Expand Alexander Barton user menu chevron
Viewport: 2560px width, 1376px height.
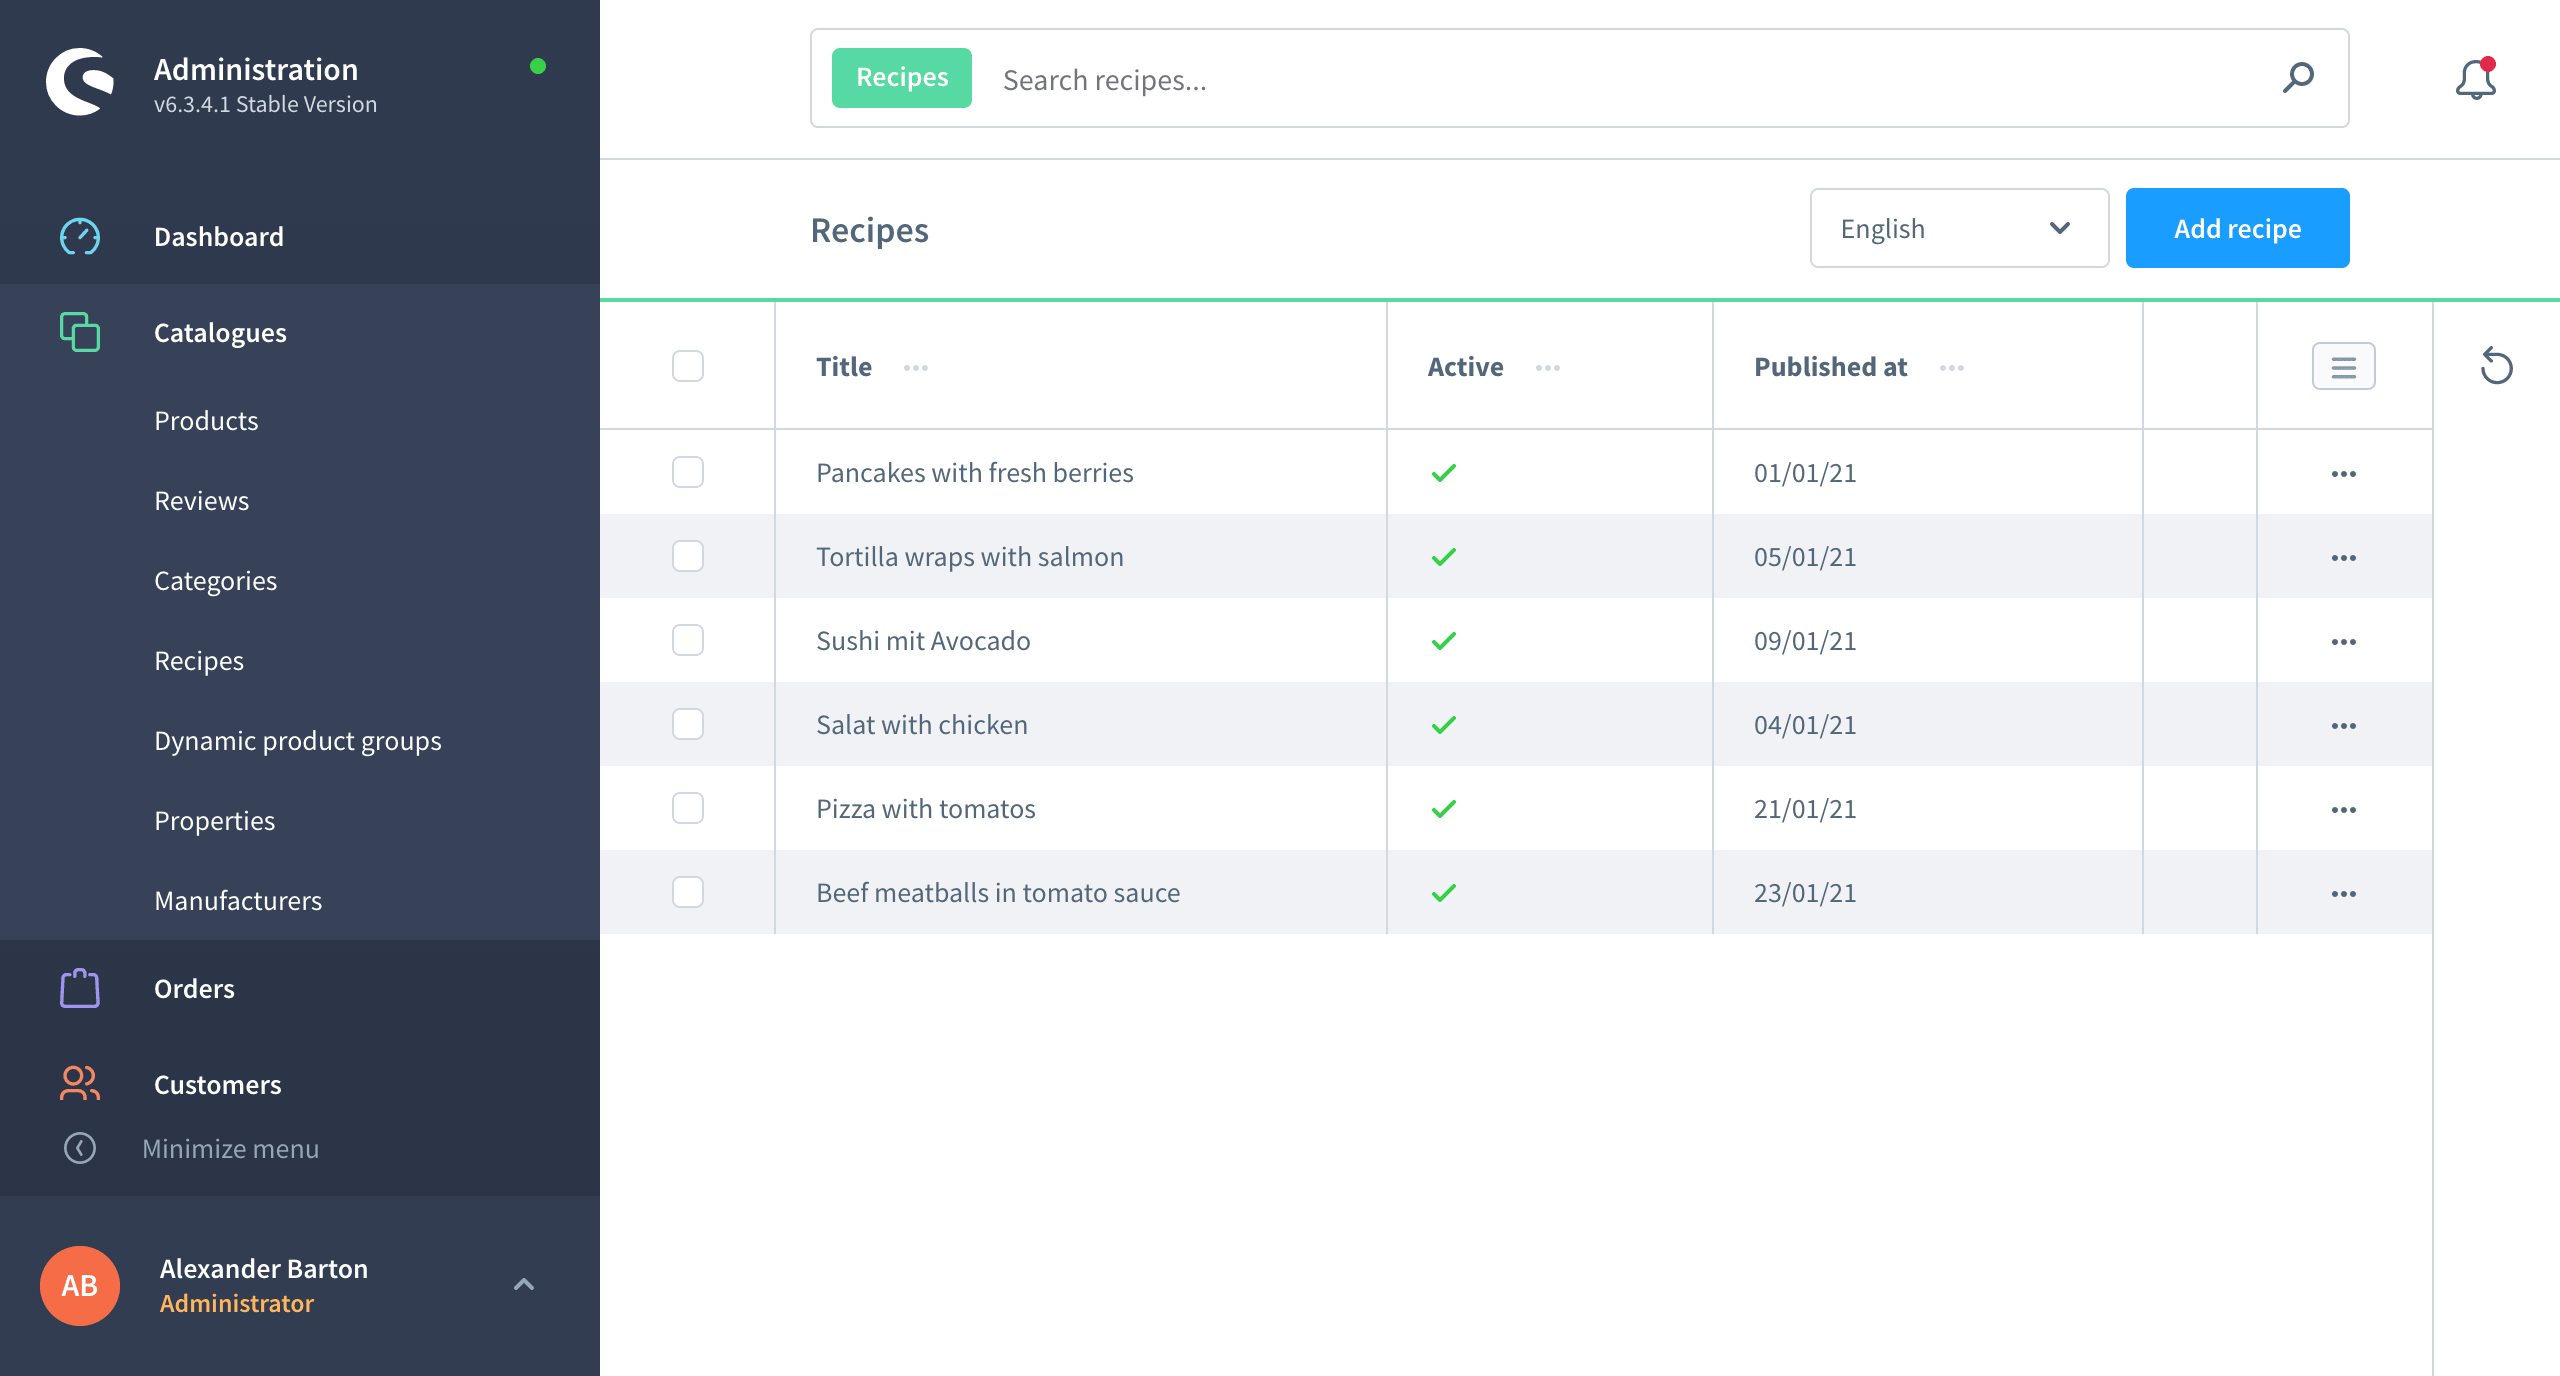tap(524, 1285)
